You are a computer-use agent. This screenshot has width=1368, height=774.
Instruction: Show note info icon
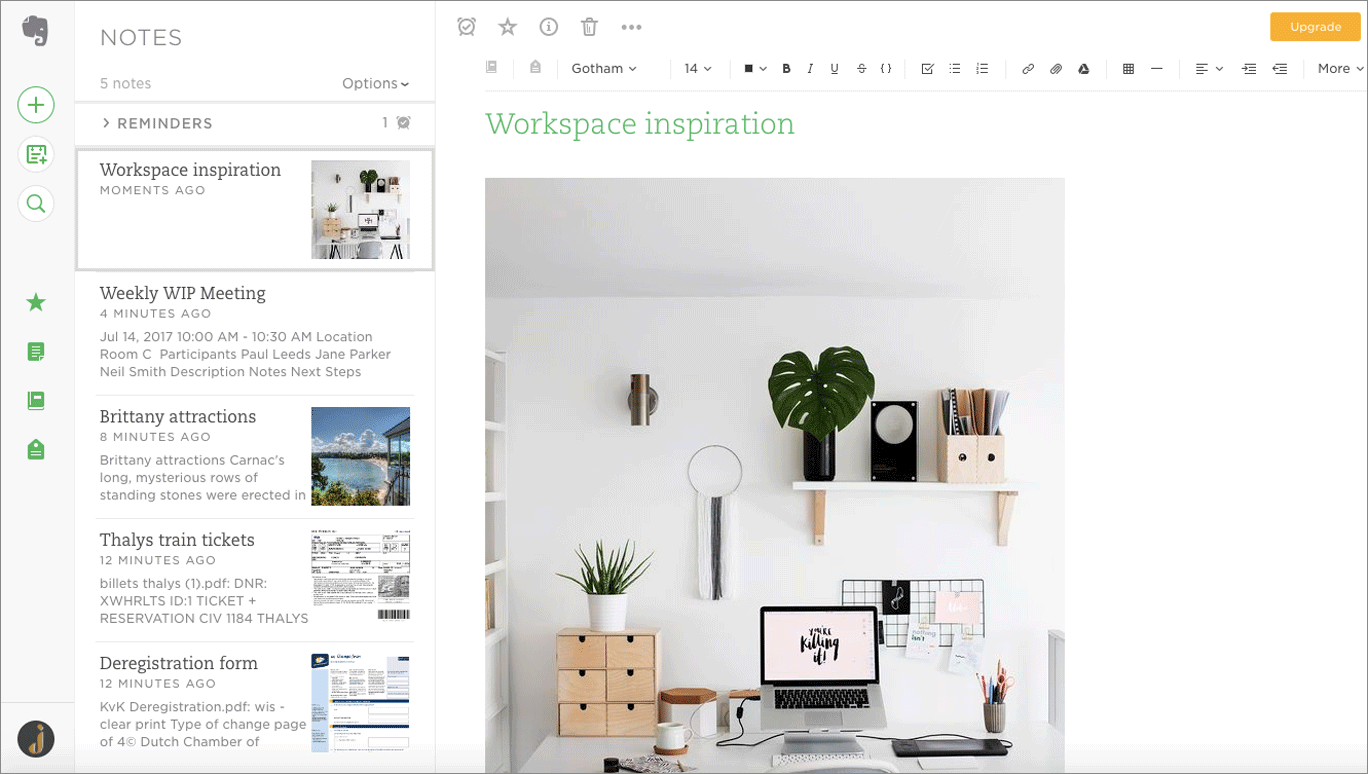(548, 27)
